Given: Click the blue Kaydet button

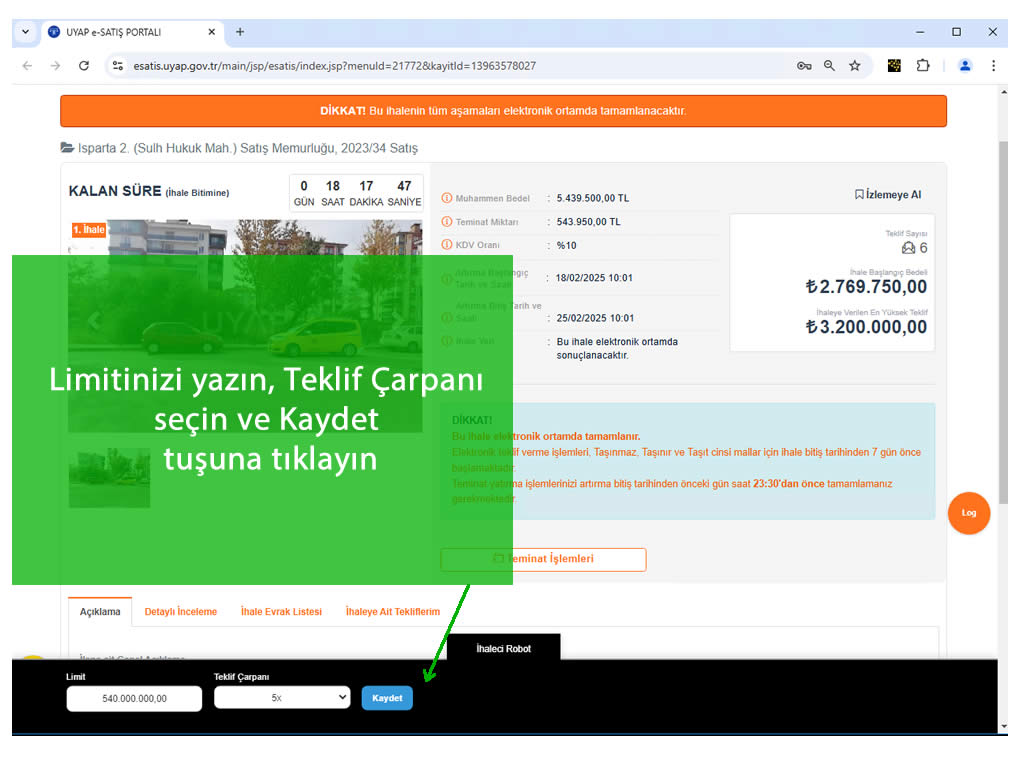Looking at the screenshot, I should coord(387,698).
